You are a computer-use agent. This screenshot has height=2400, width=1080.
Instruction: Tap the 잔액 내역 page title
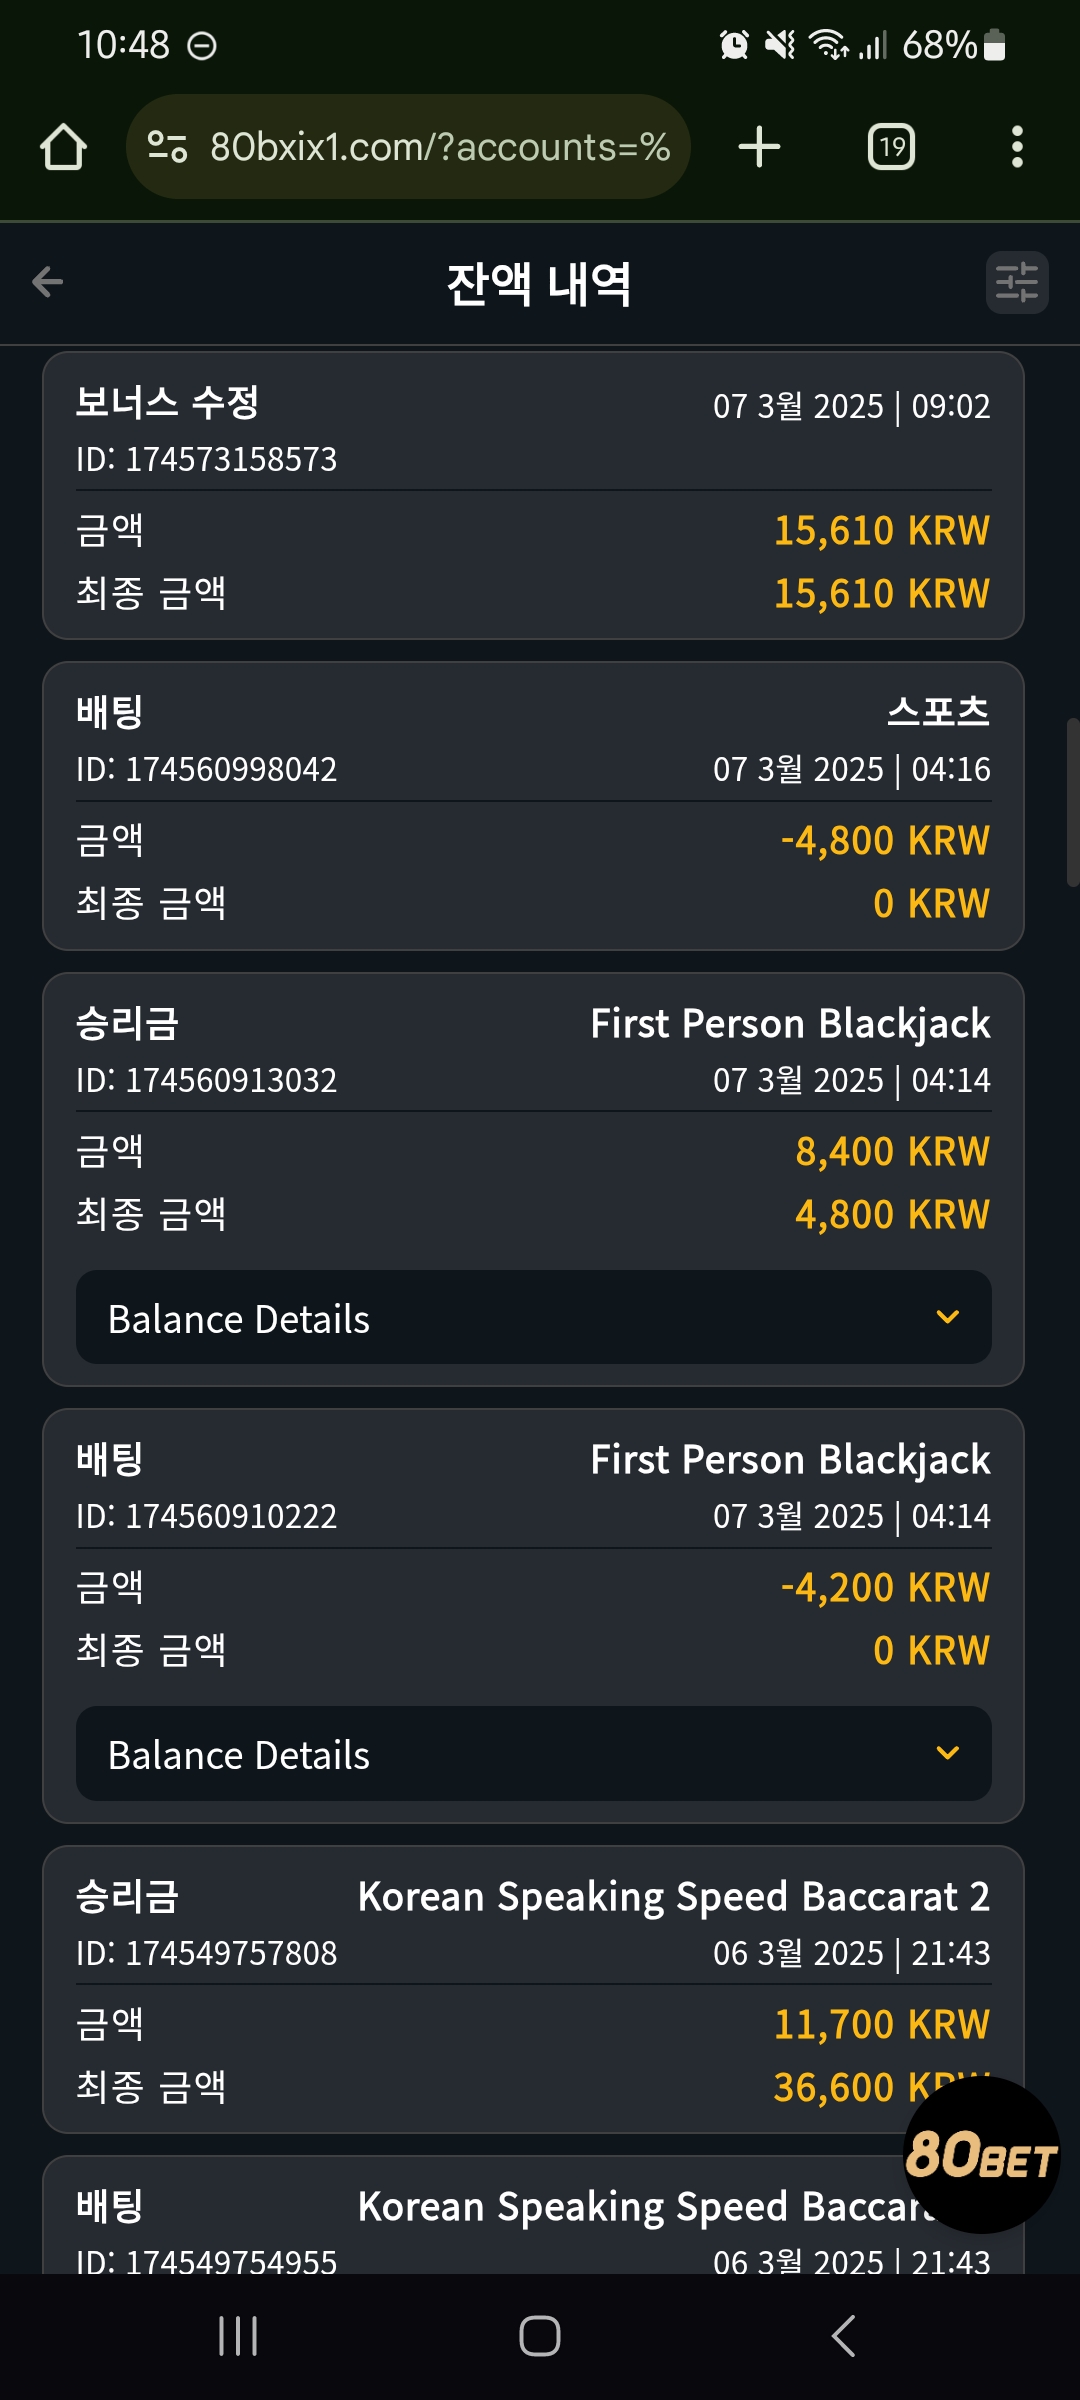(x=539, y=284)
